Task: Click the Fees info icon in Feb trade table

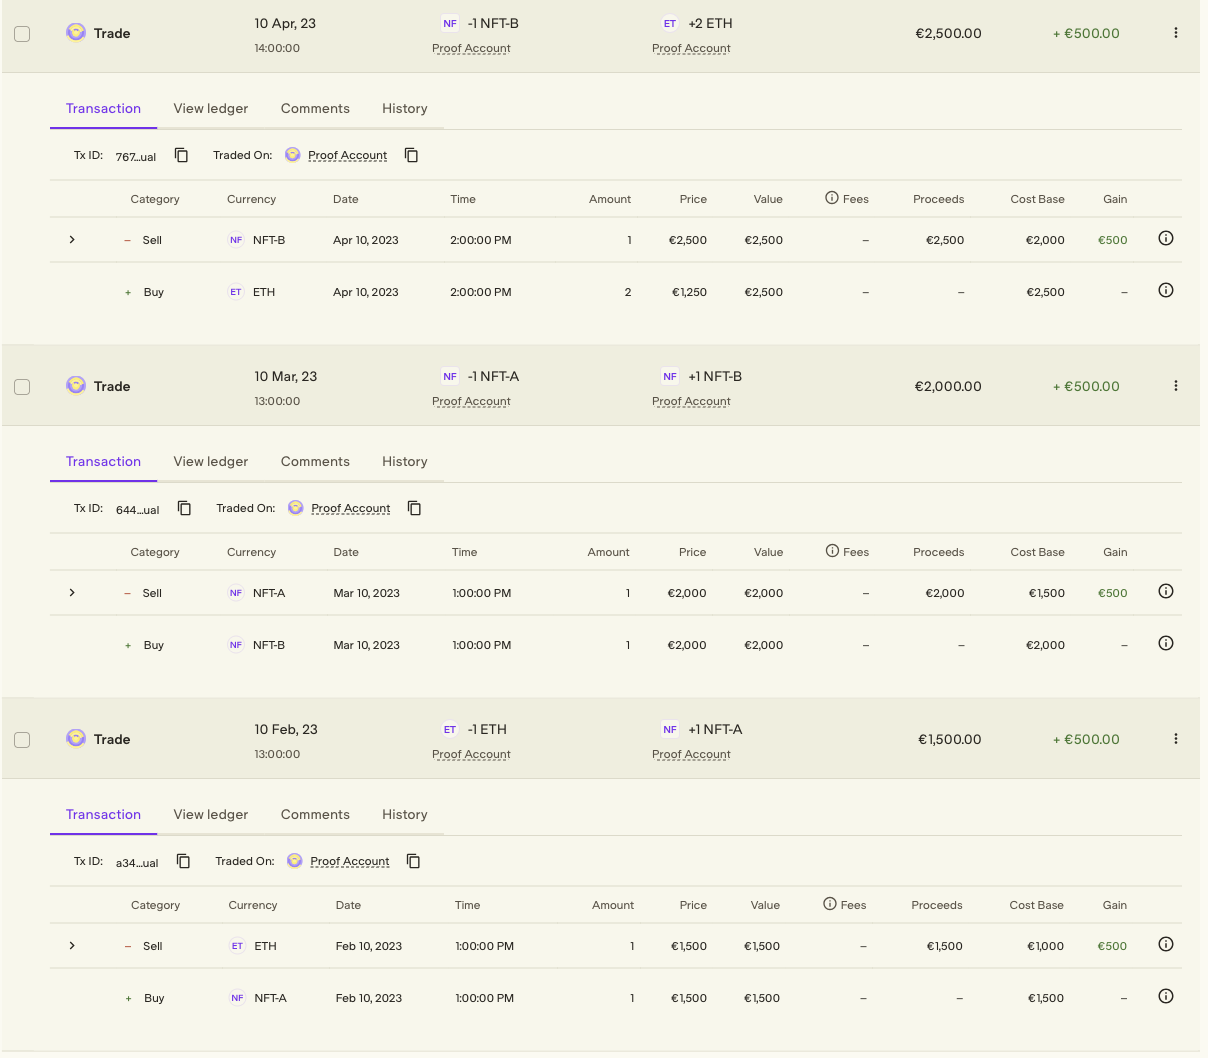Action: [x=830, y=904]
